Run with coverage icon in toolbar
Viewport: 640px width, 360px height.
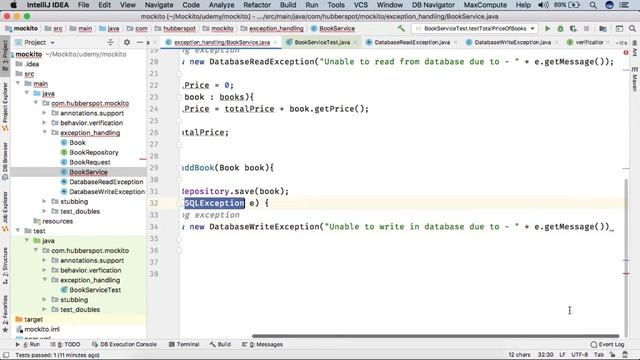tap(573, 29)
